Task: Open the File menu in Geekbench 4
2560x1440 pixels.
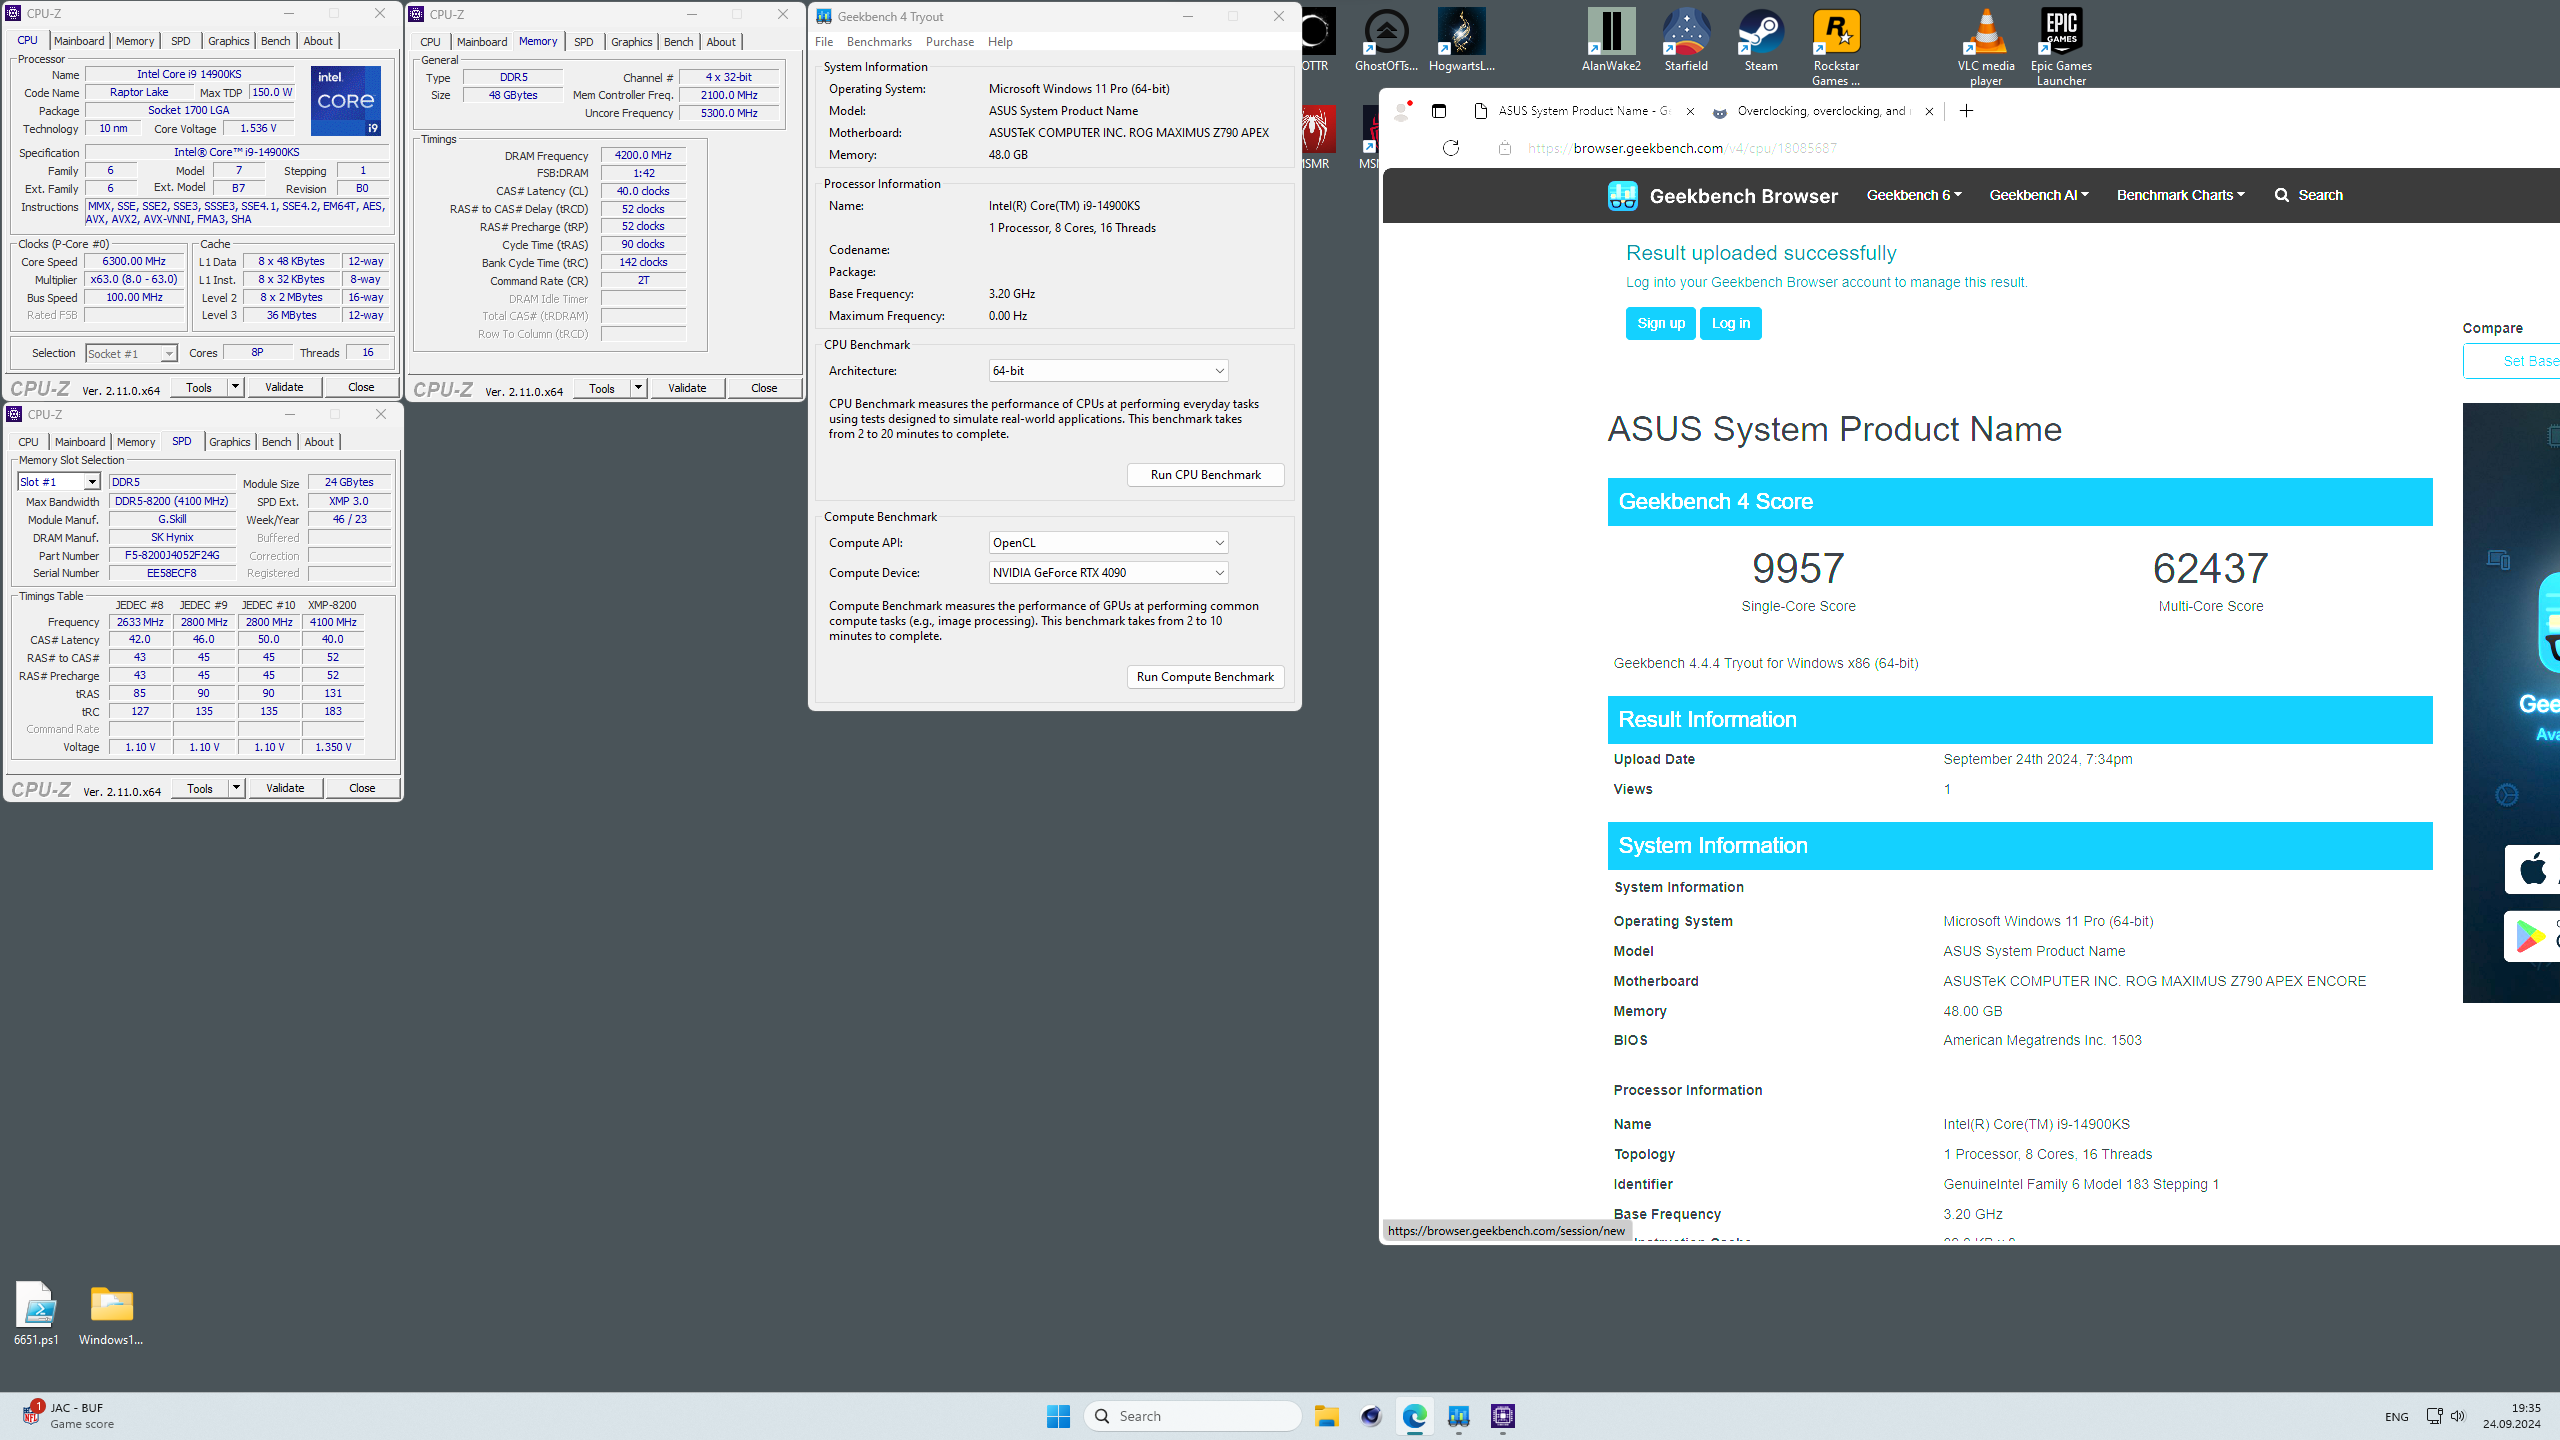Action: (x=824, y=42)
